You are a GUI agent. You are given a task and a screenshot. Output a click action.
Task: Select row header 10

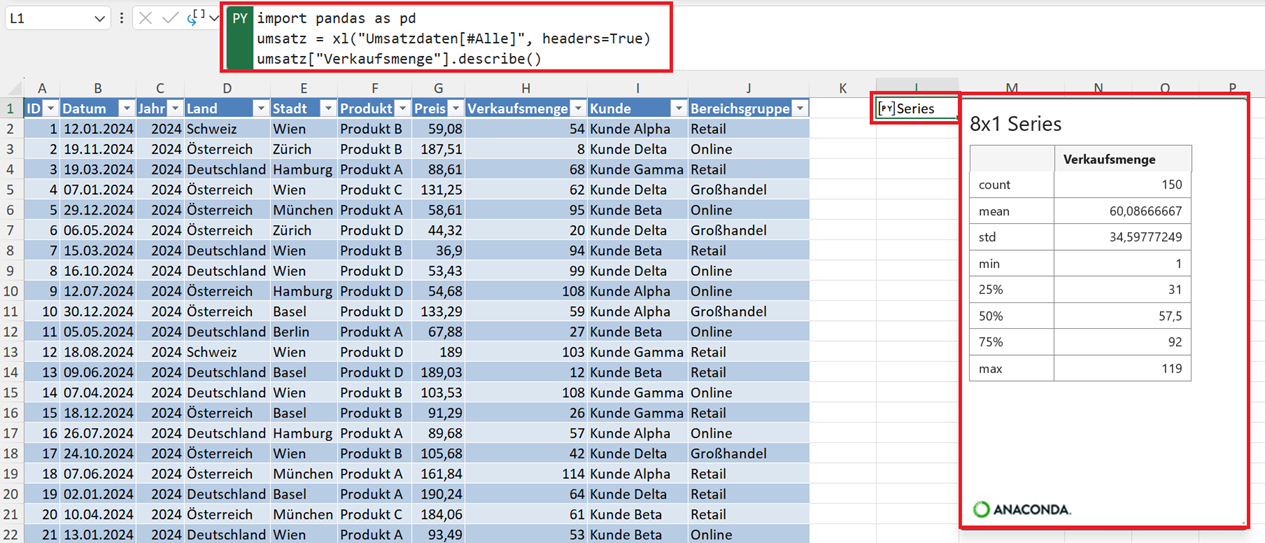[x=10, y=291]
